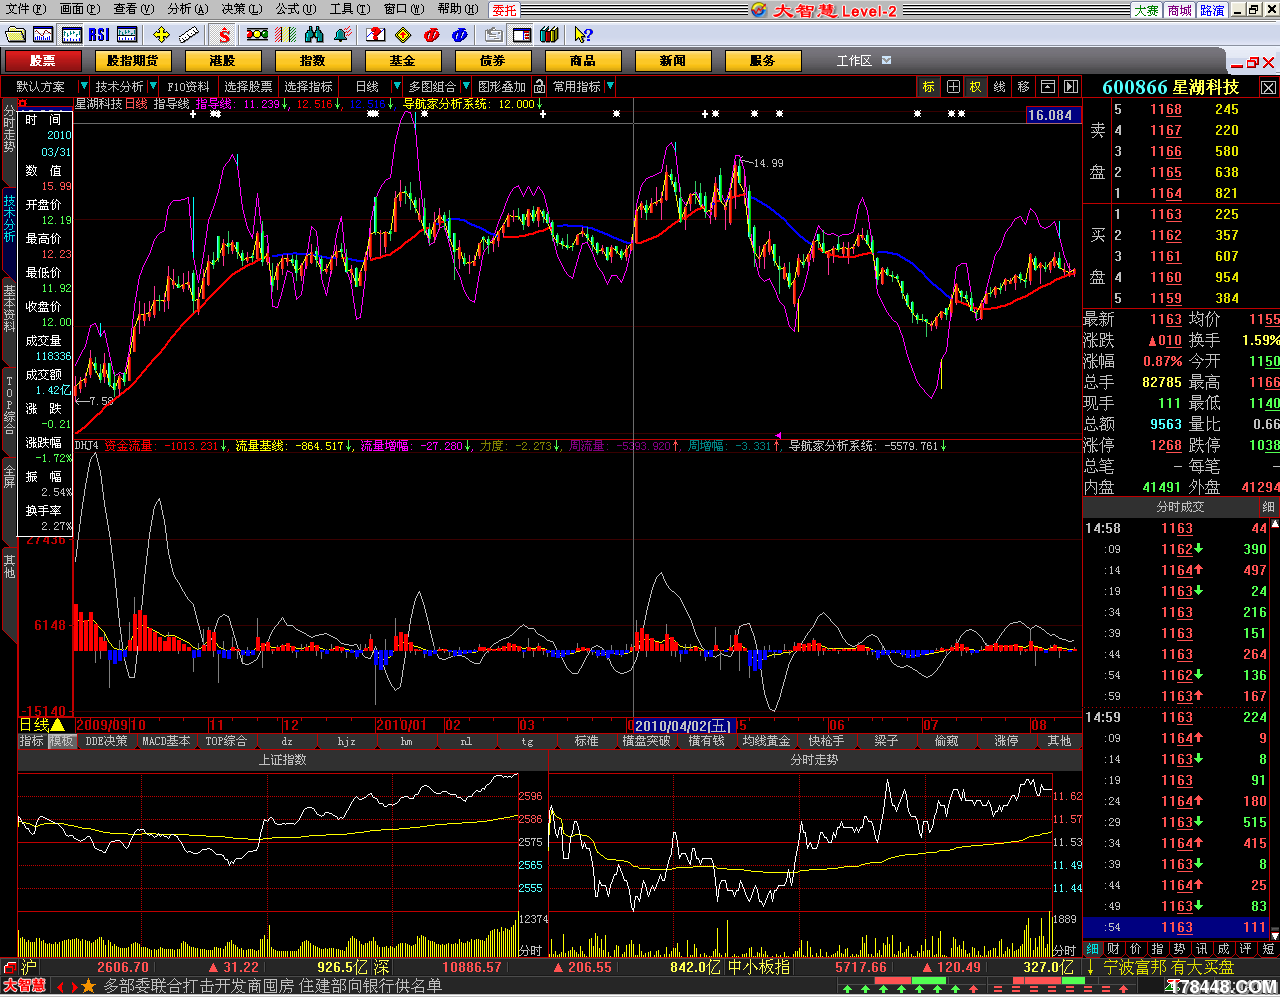Screen dimensions: 1280x997
Task: Toggle the 权 adjustment button
Action: [976, 87]
